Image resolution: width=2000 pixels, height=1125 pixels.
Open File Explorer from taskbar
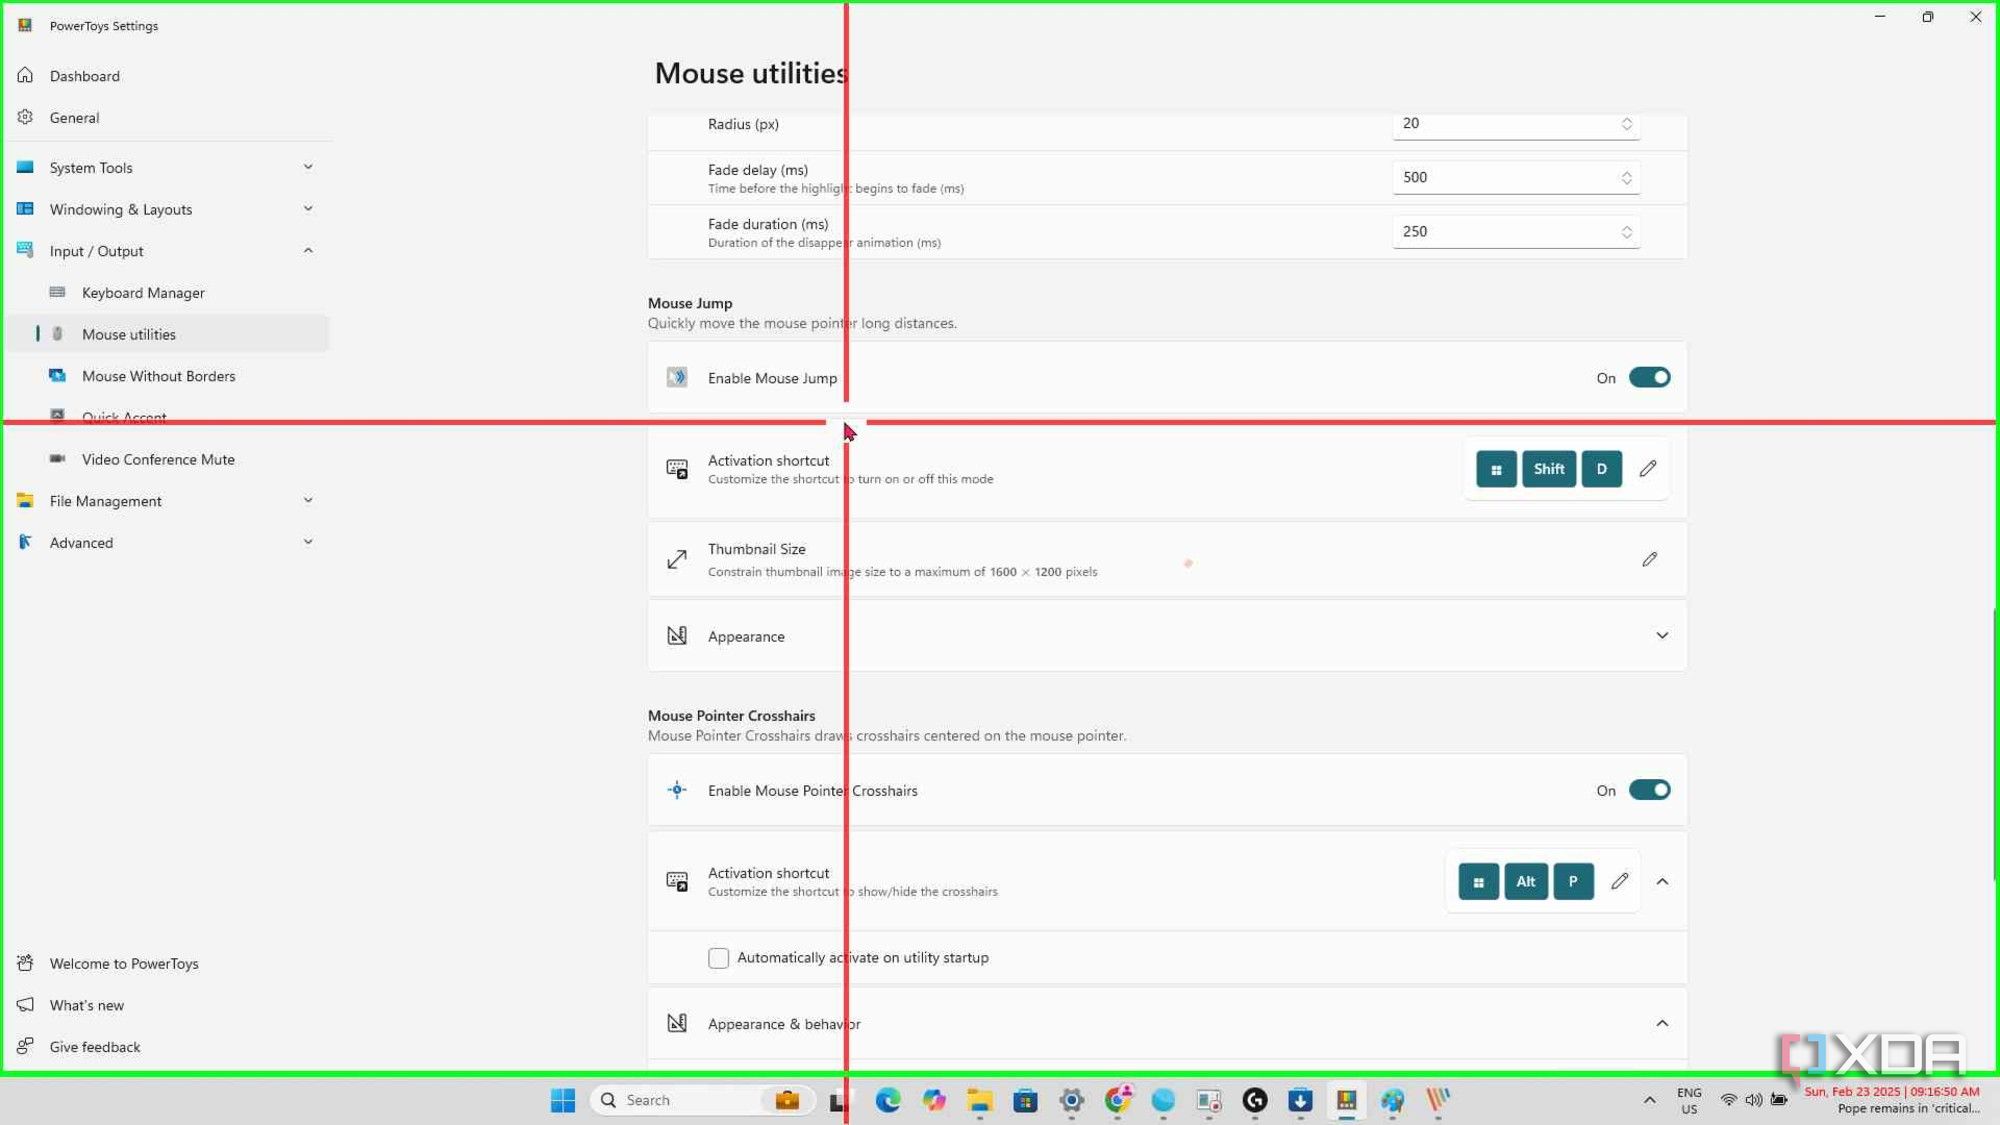click(x=979, y=1101)
